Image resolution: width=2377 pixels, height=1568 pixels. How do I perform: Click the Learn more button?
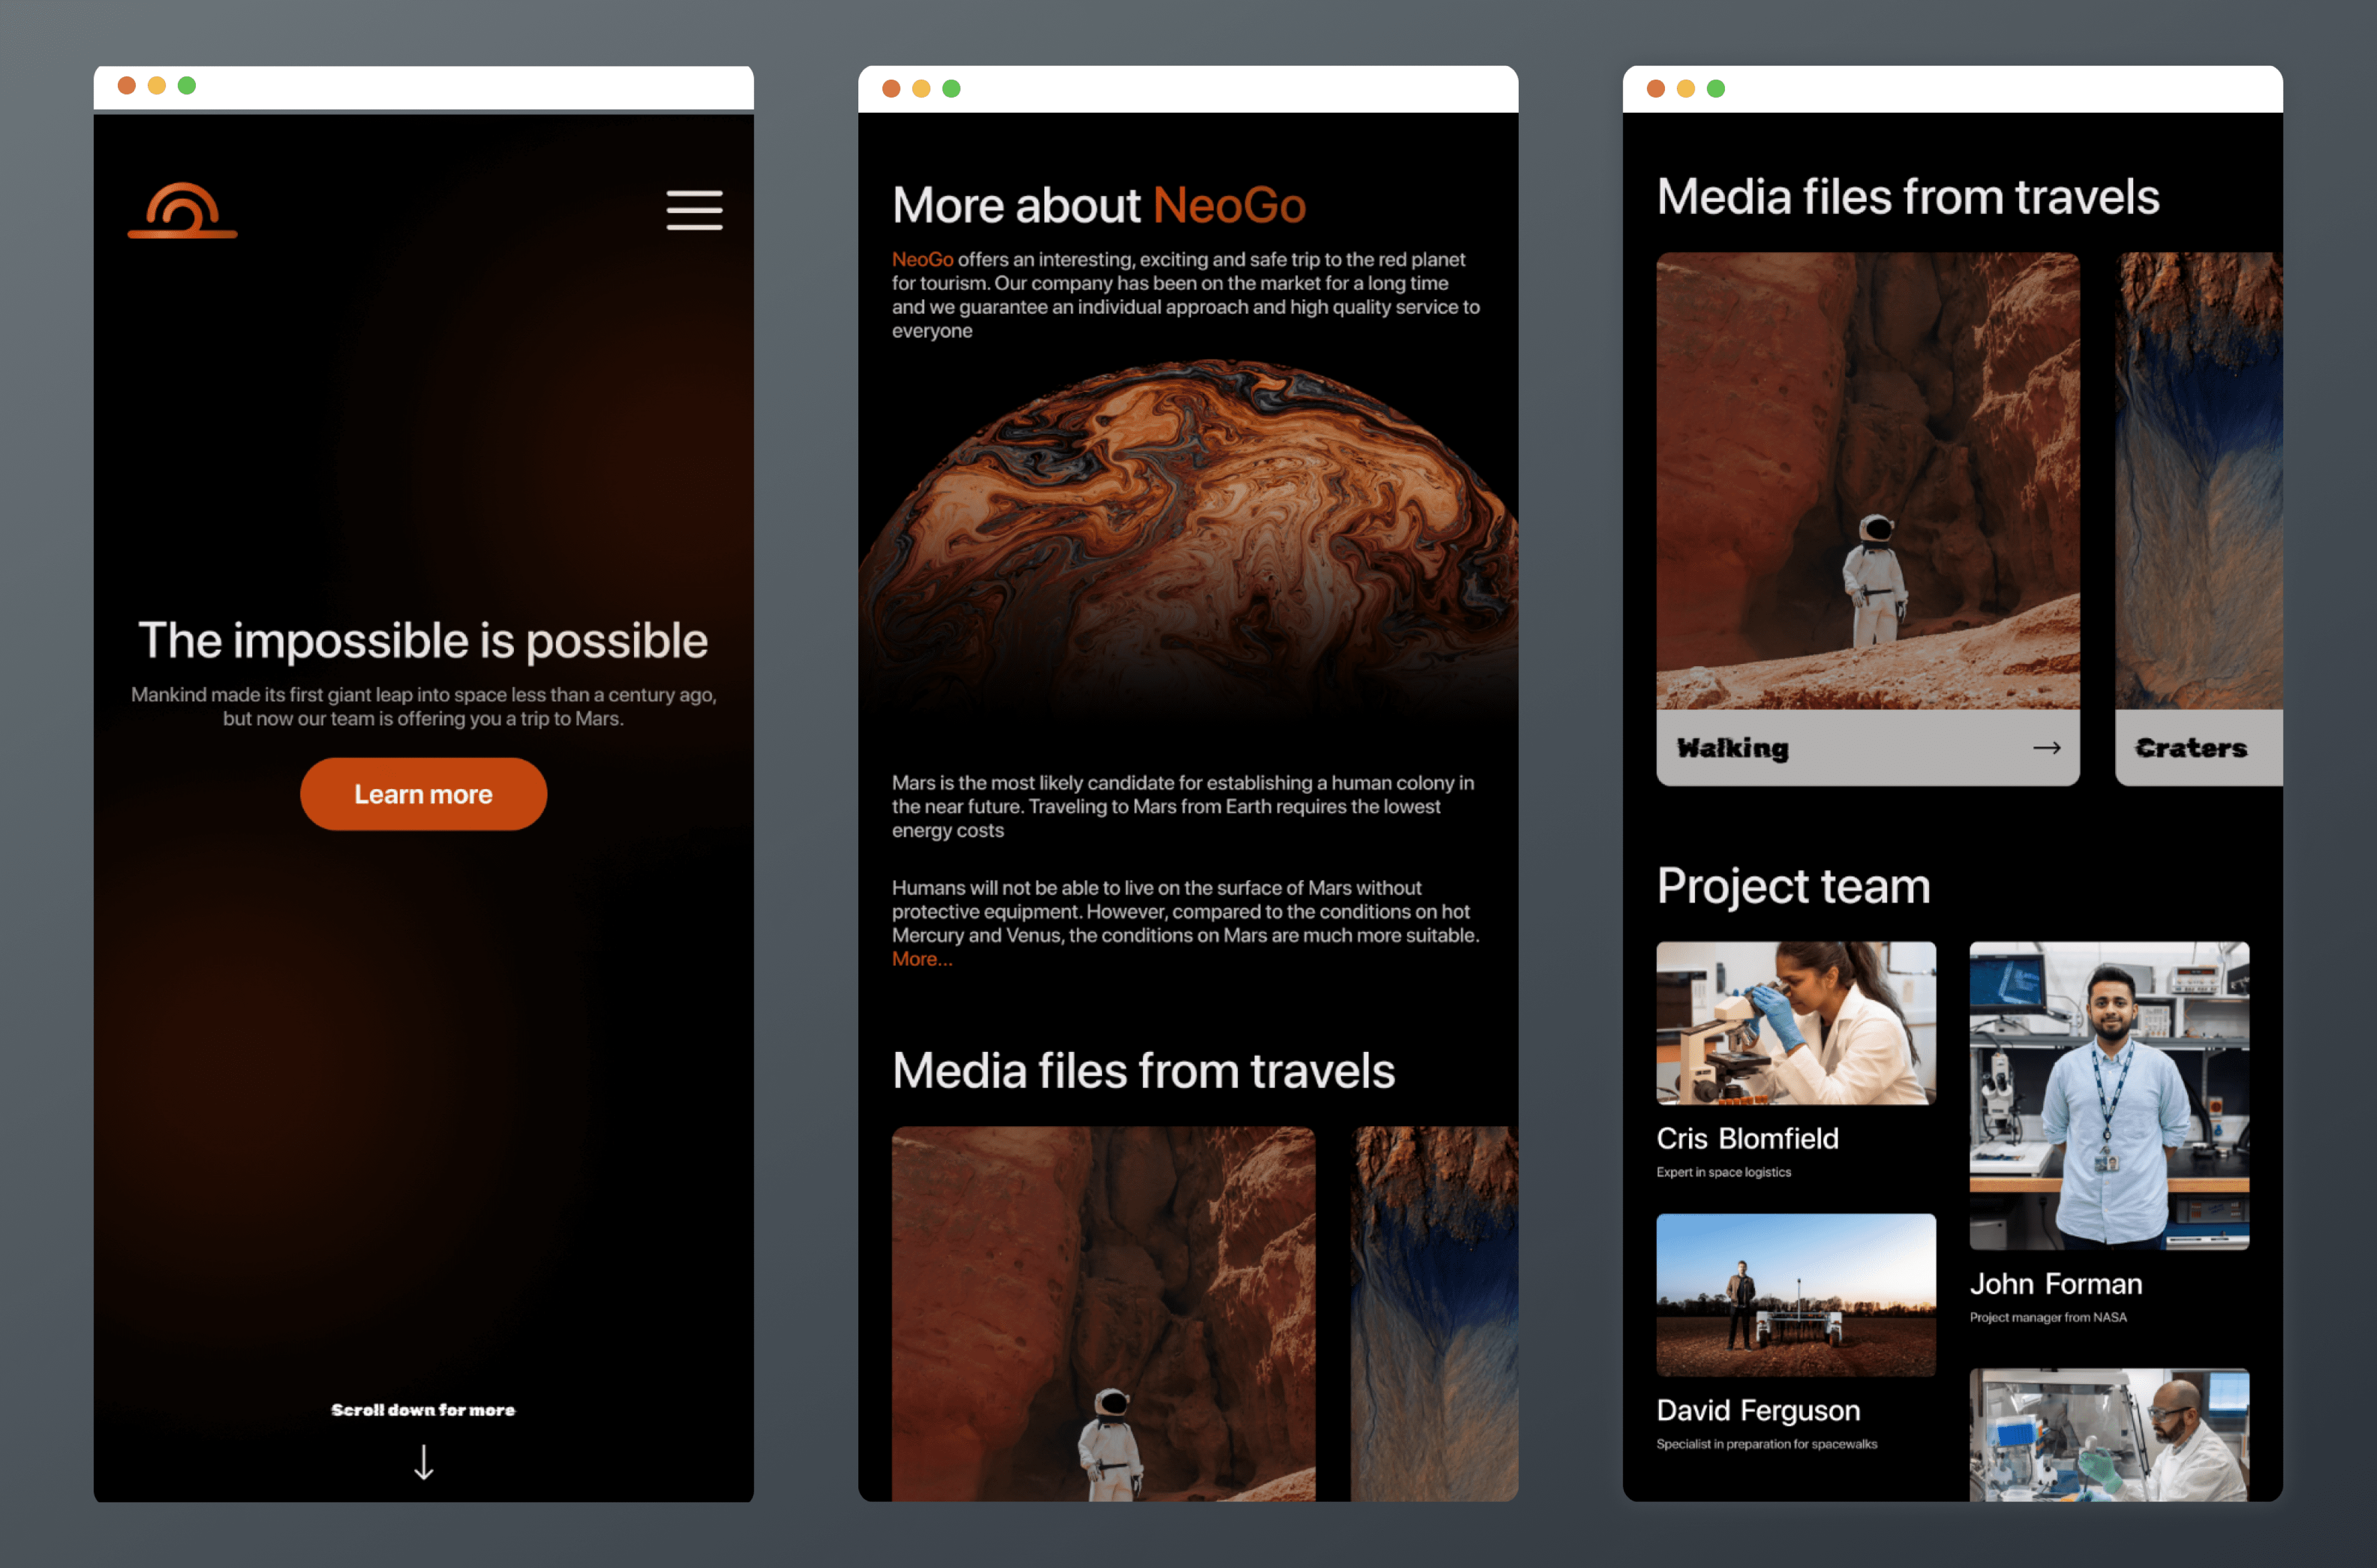(x=423, y=794)
